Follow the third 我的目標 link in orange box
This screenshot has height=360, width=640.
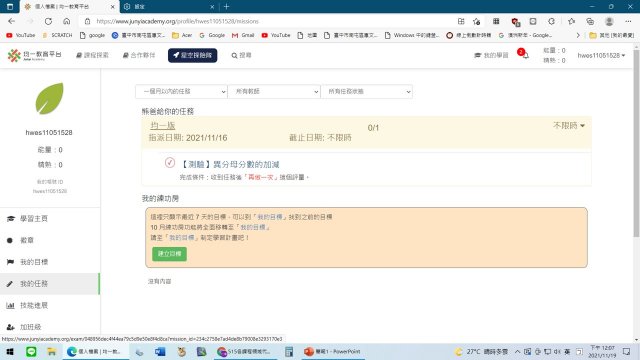click(182, 237)
